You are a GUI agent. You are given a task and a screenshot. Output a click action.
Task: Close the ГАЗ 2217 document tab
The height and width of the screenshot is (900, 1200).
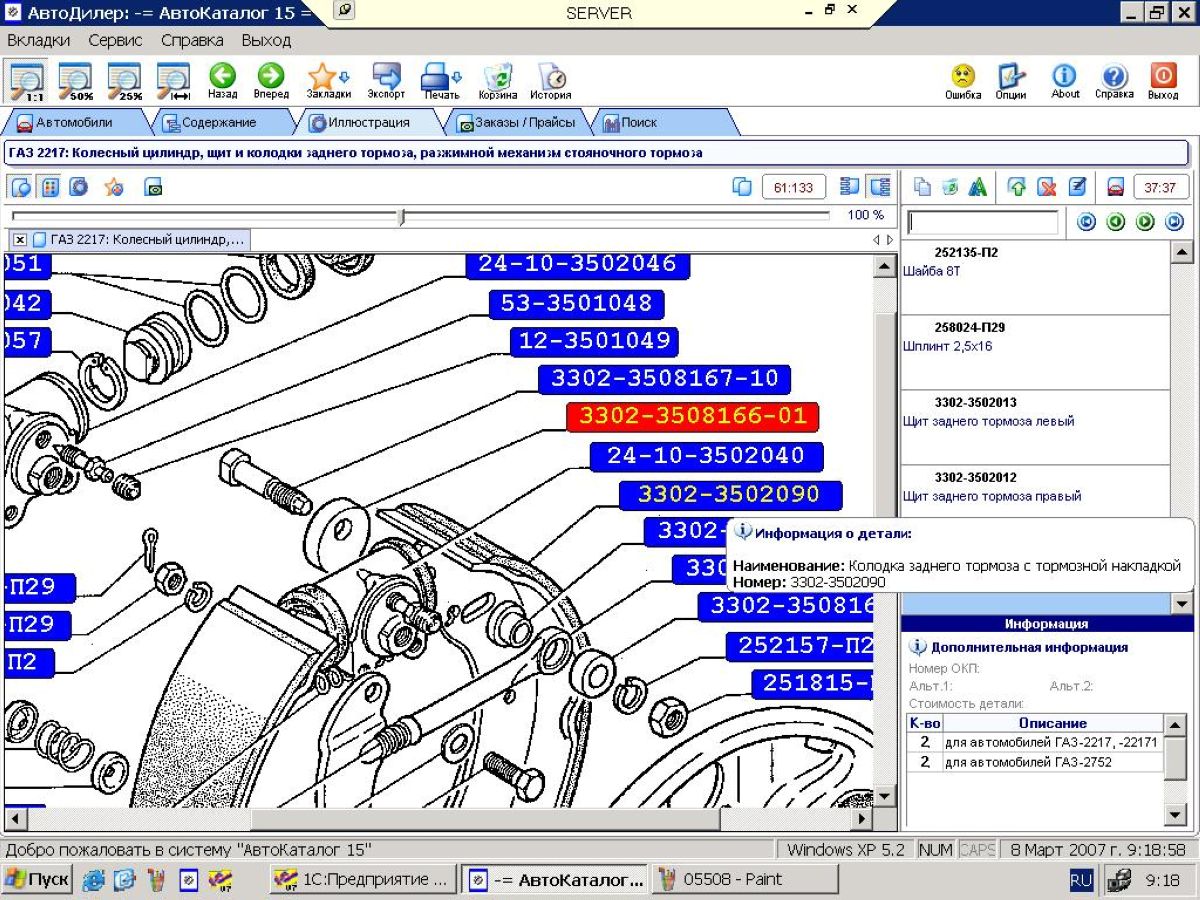(x=19, y=240)
